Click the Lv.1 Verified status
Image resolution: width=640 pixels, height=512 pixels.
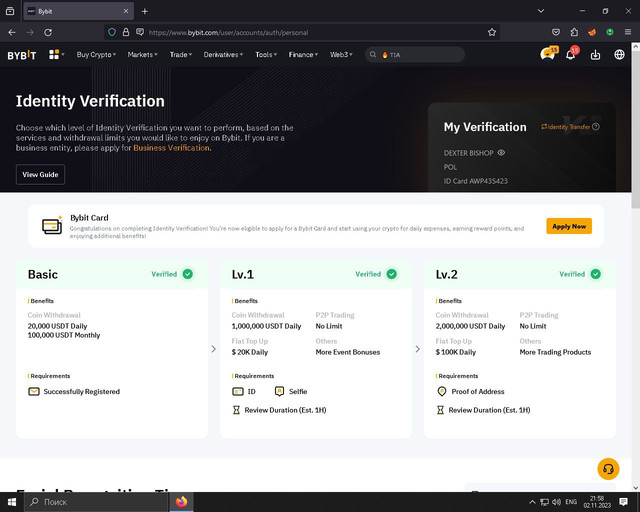[376, 274]
